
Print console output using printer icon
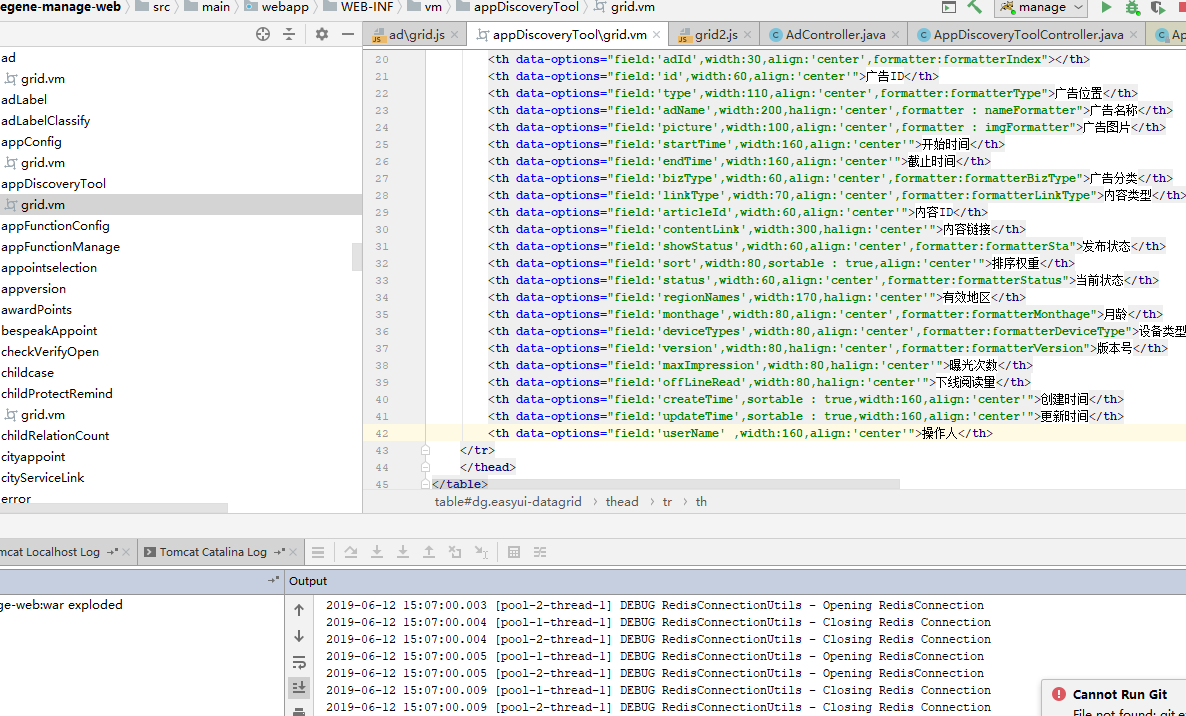(x=299, y=712)
